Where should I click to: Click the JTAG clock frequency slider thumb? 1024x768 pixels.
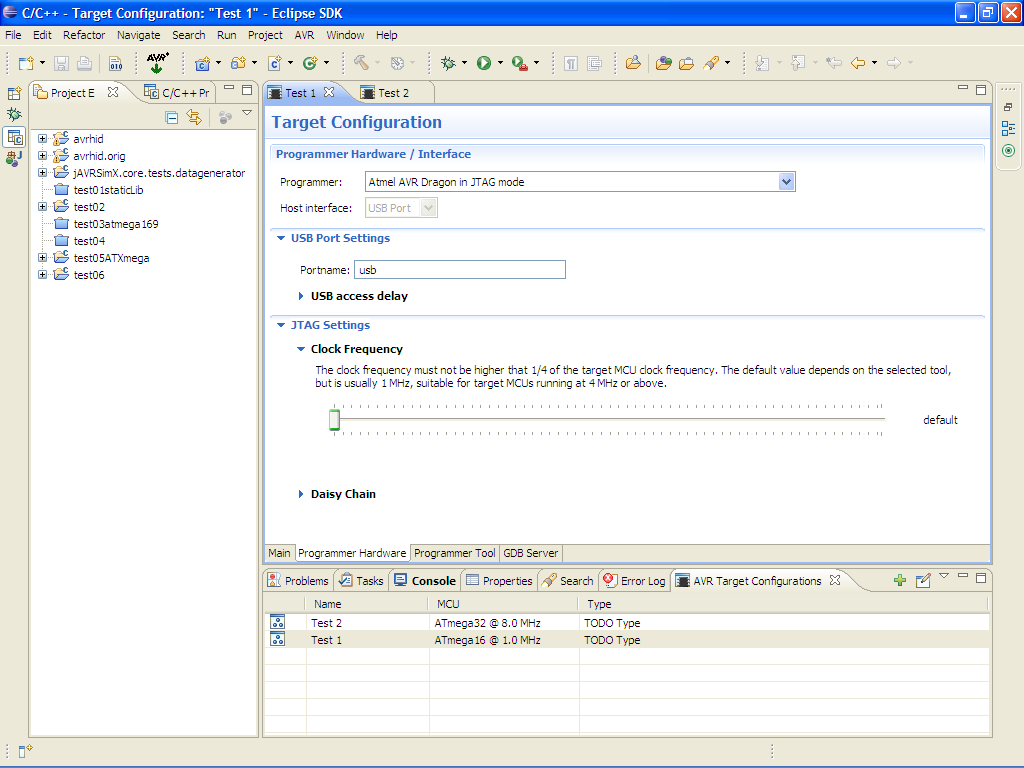coord(334,419)
